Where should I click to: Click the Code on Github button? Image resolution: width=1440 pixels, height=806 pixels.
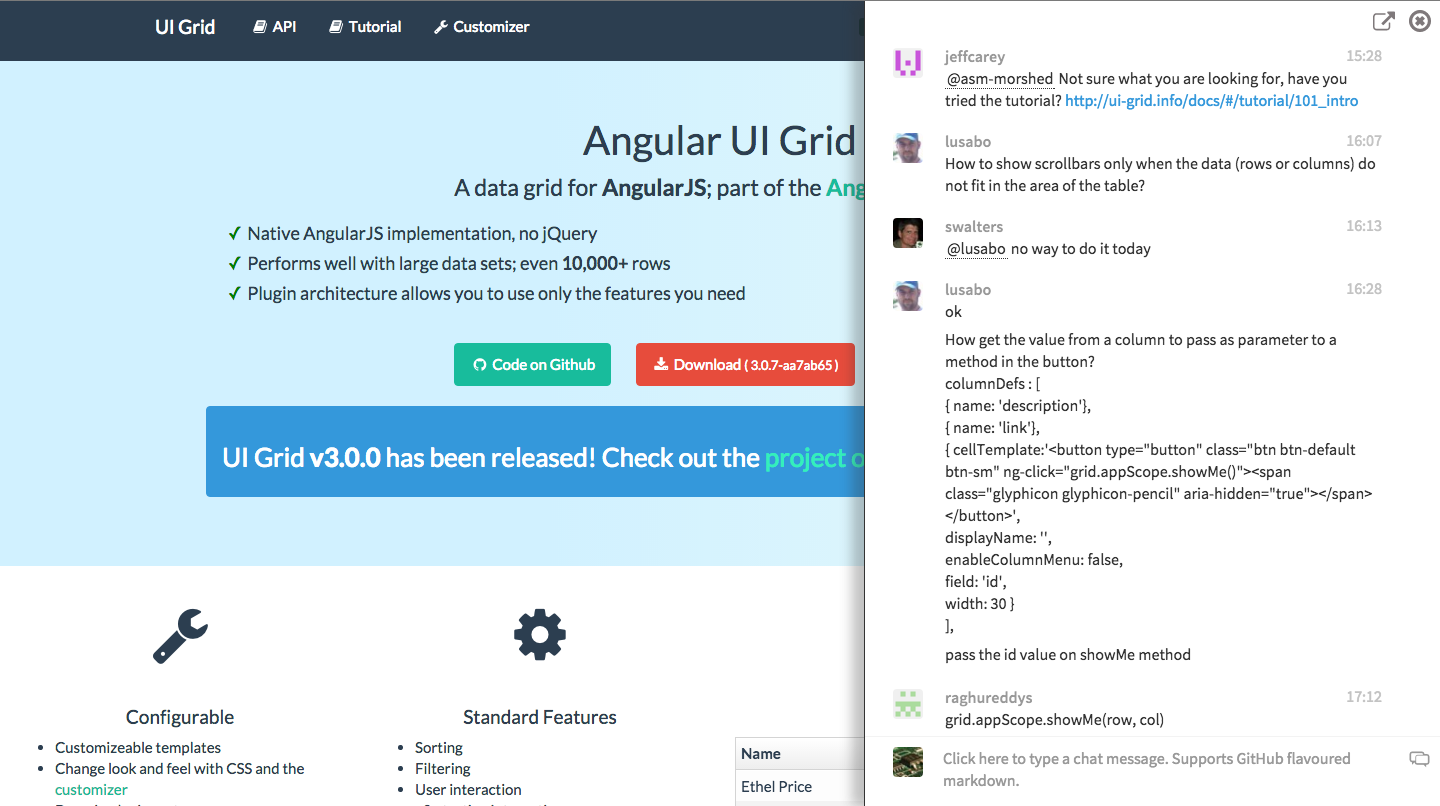click(532, 365)
